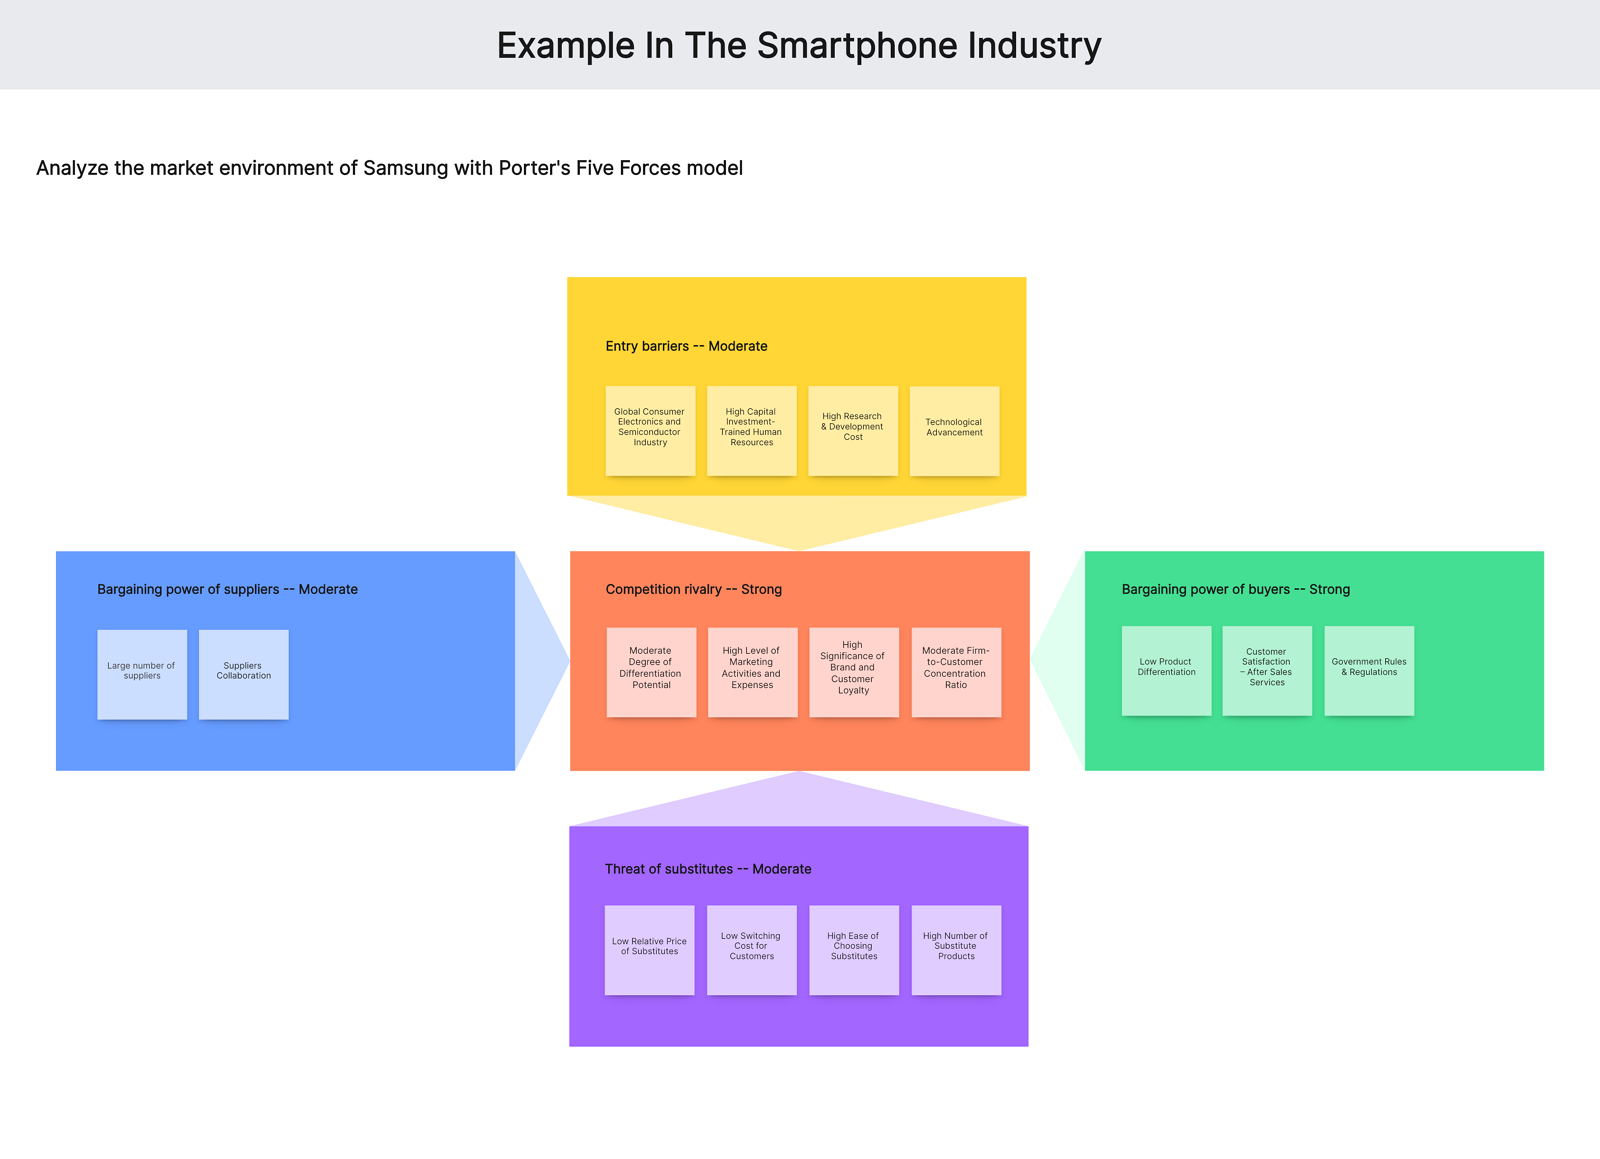1600x1159 pixels.
Task: Select the 'Technological Advancement' sticky note
Action: tap(954, 430)
